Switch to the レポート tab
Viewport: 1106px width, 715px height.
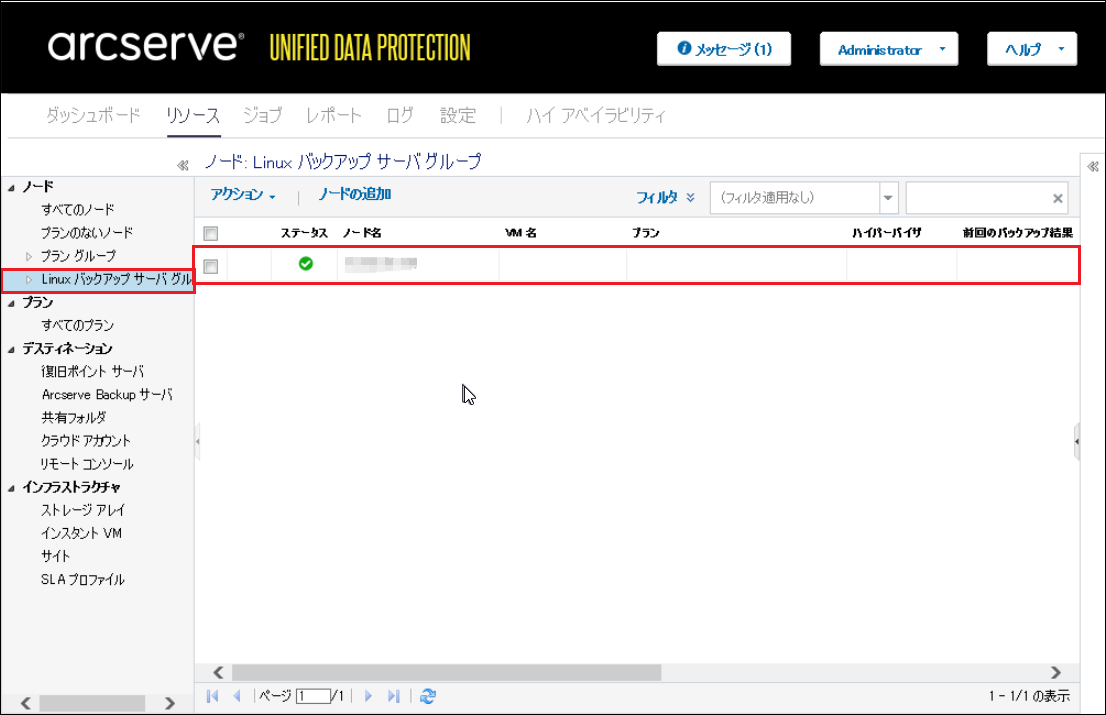334,115
